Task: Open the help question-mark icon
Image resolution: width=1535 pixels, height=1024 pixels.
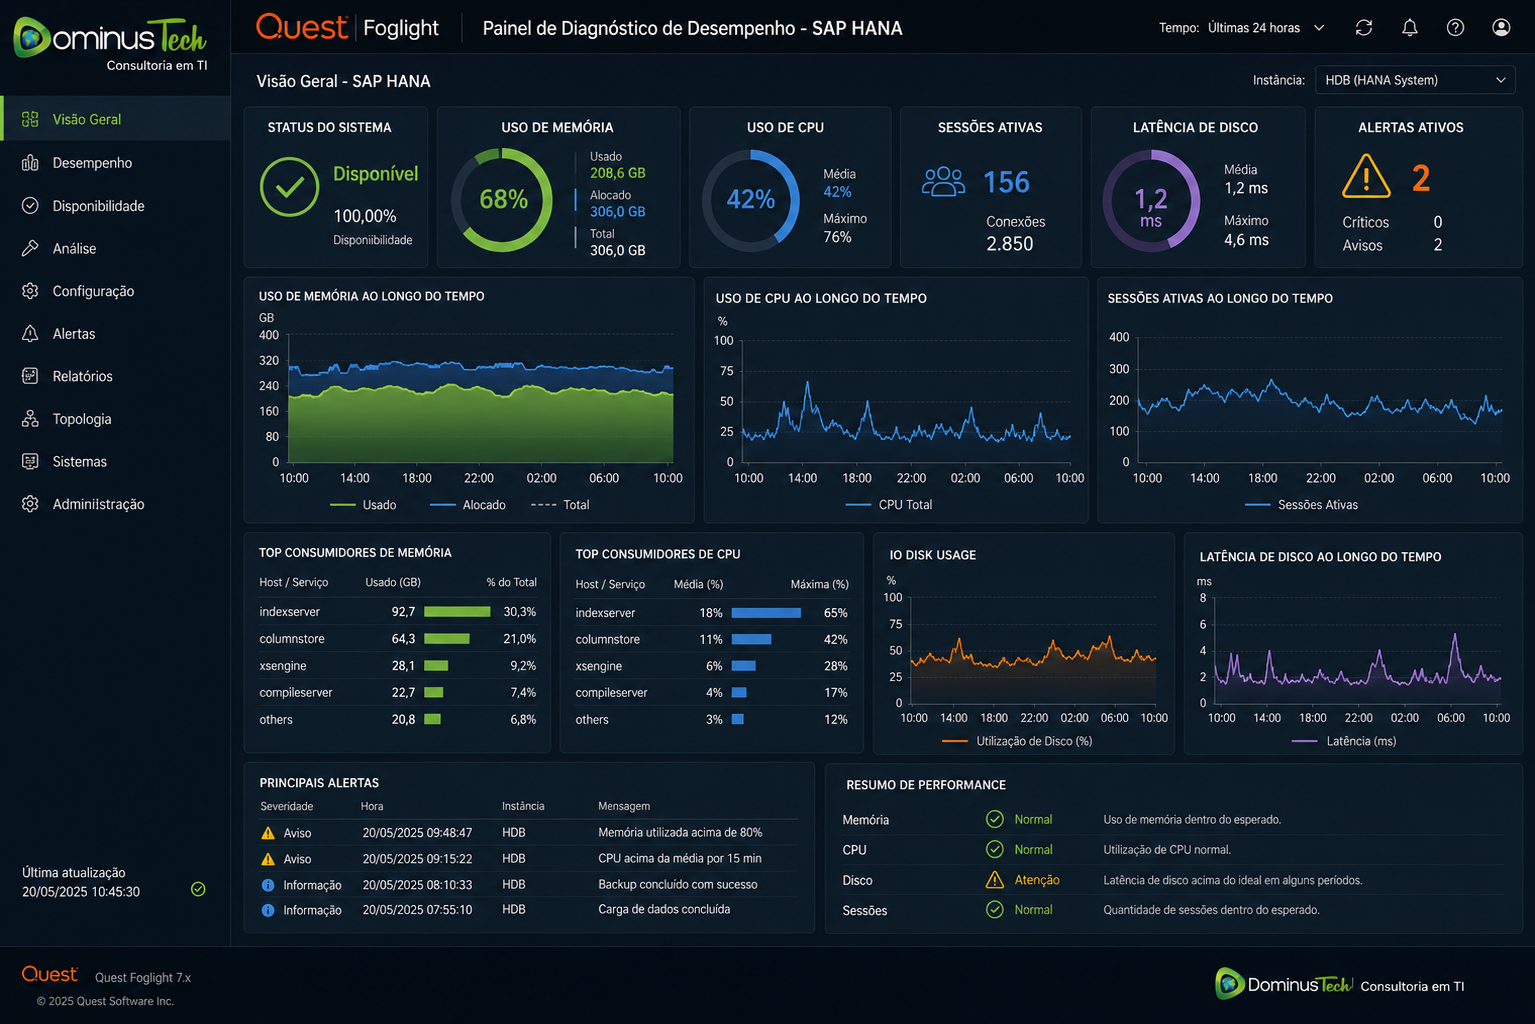Action: [1456, 28]
